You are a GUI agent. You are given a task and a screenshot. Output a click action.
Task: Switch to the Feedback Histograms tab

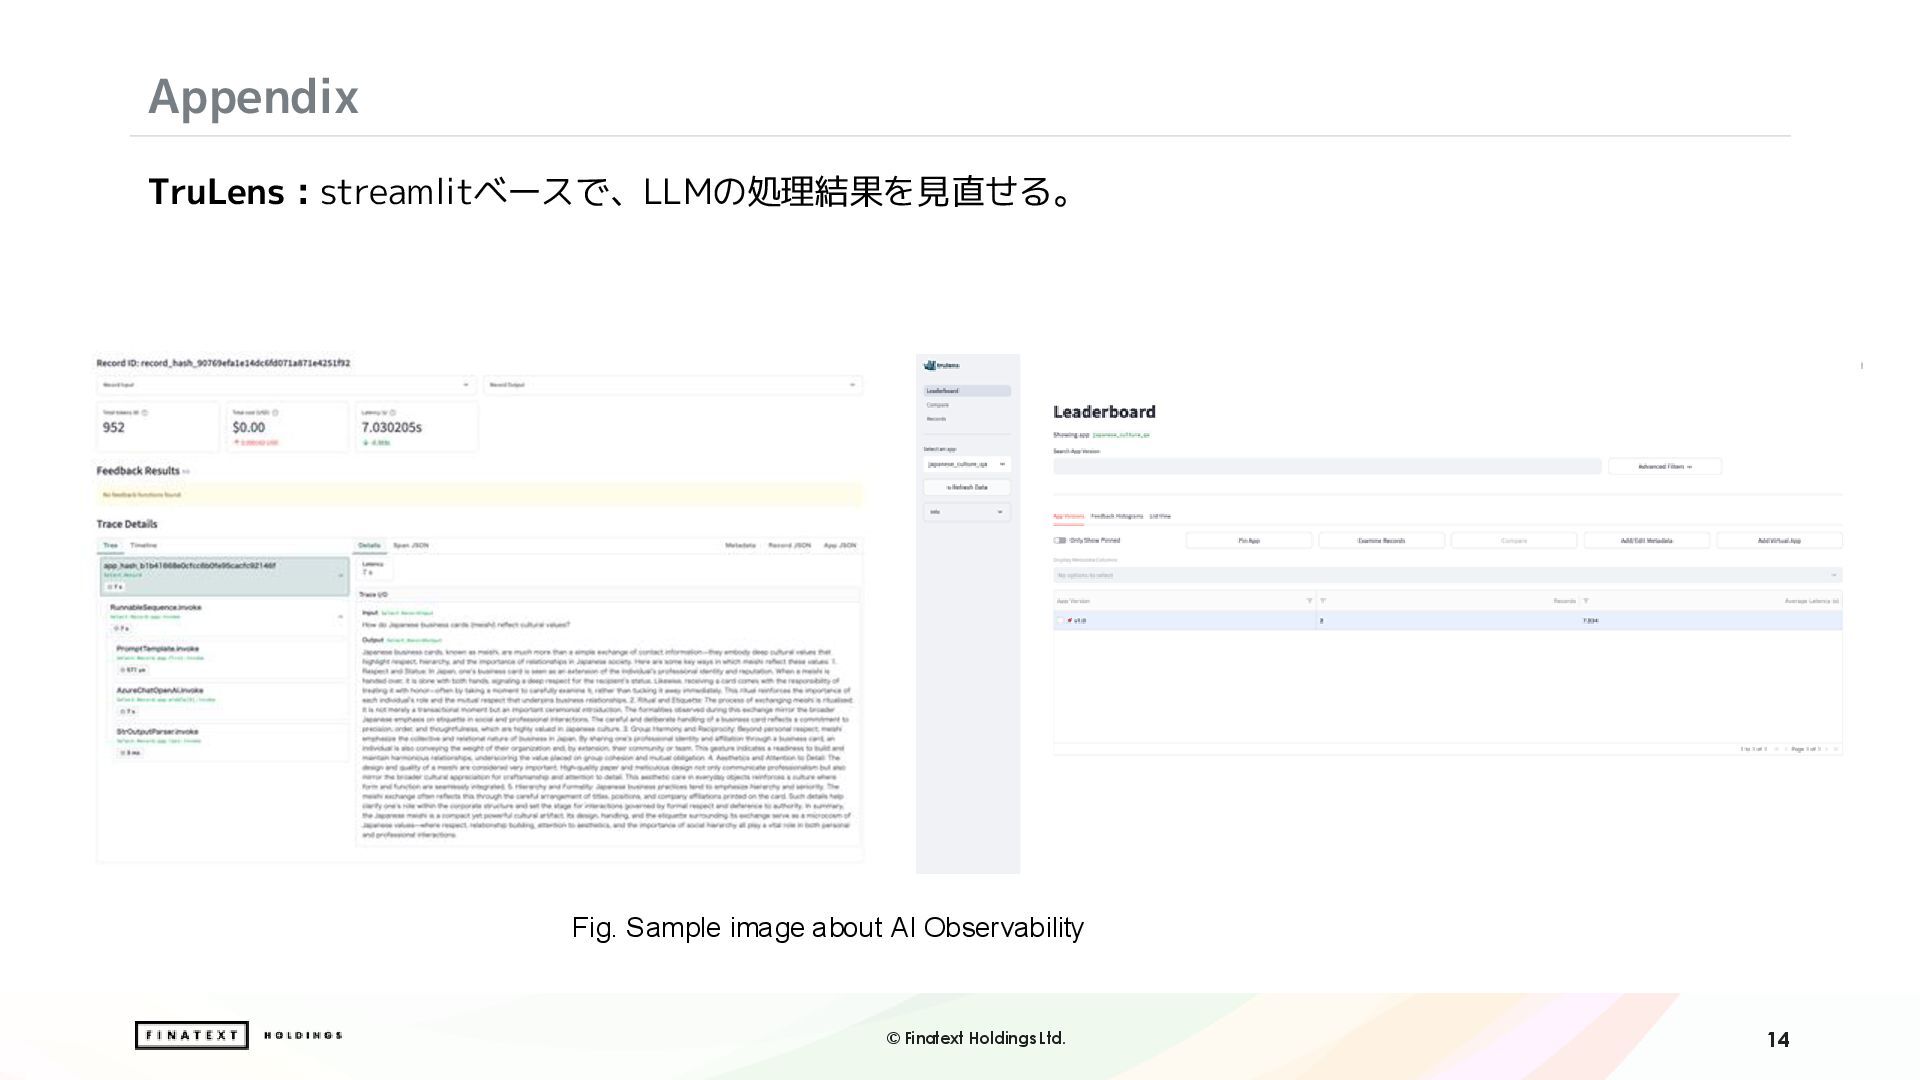(x=1117, y=516)
